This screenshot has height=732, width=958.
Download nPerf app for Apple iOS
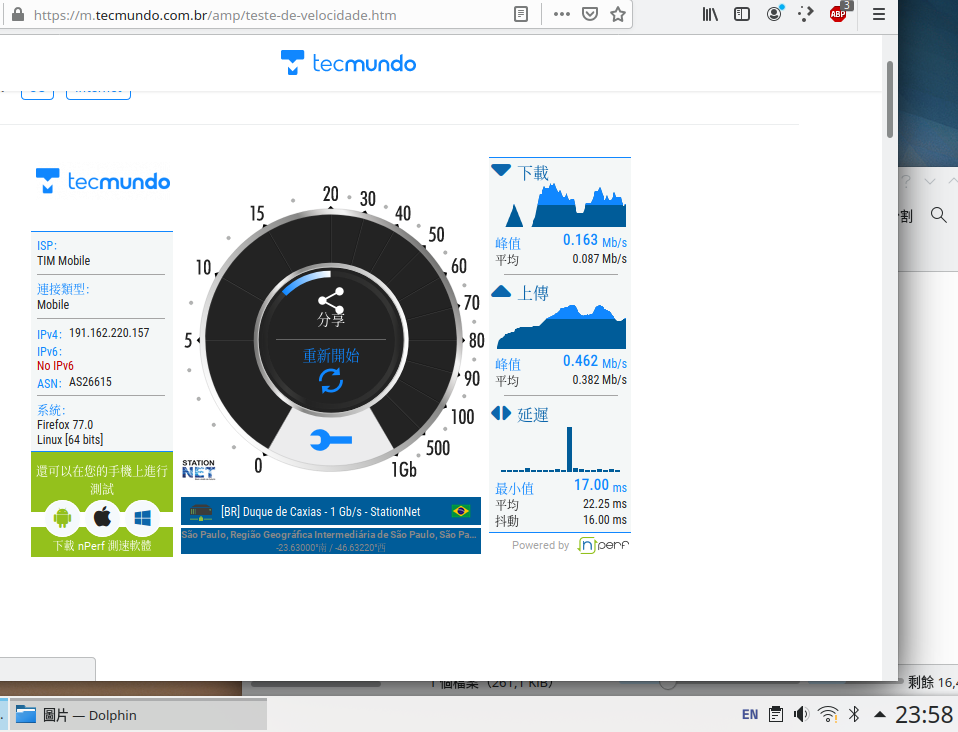click(x=102, y=518)
